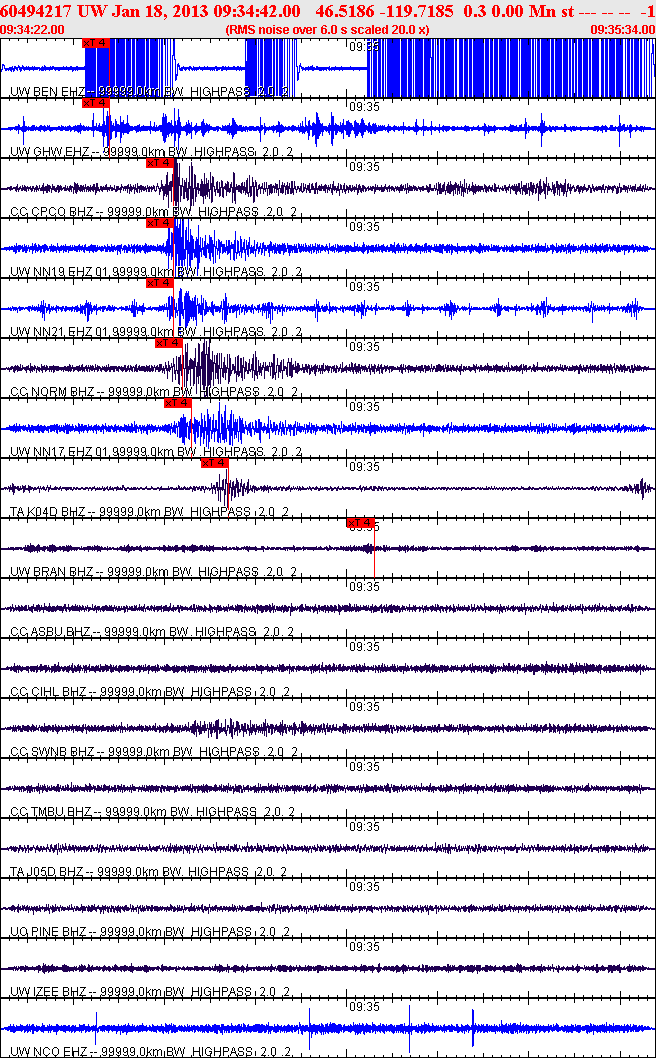This screenshot has width=656, height=1058.
Task: Select the xT 4 pick flag on the UW GHW trace
Action: [95, 103]
